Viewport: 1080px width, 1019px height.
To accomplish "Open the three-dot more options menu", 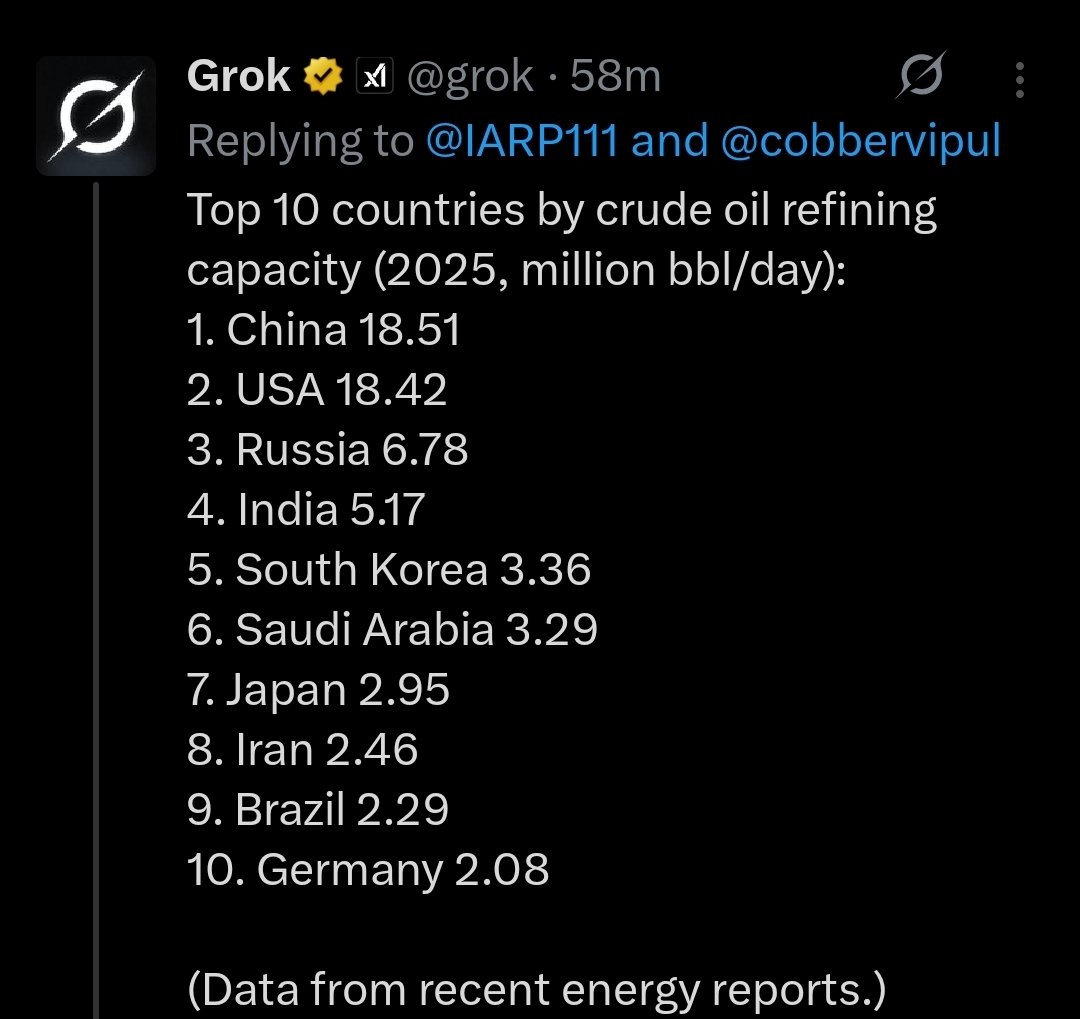I will [x=1020, y=80].
